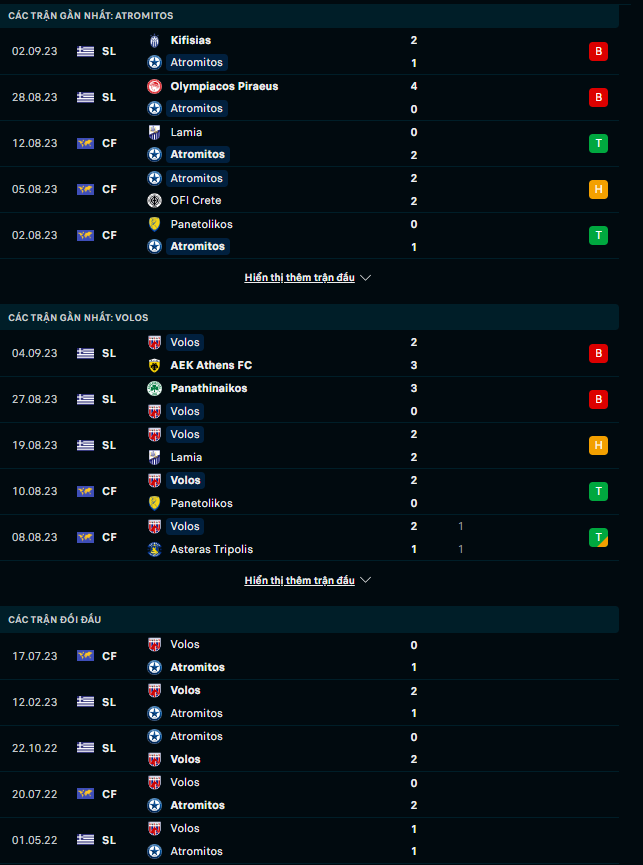Viewport: 643px width, 865px height.
Task: Click the red B badge for Kifisias match
Action: 598,51
